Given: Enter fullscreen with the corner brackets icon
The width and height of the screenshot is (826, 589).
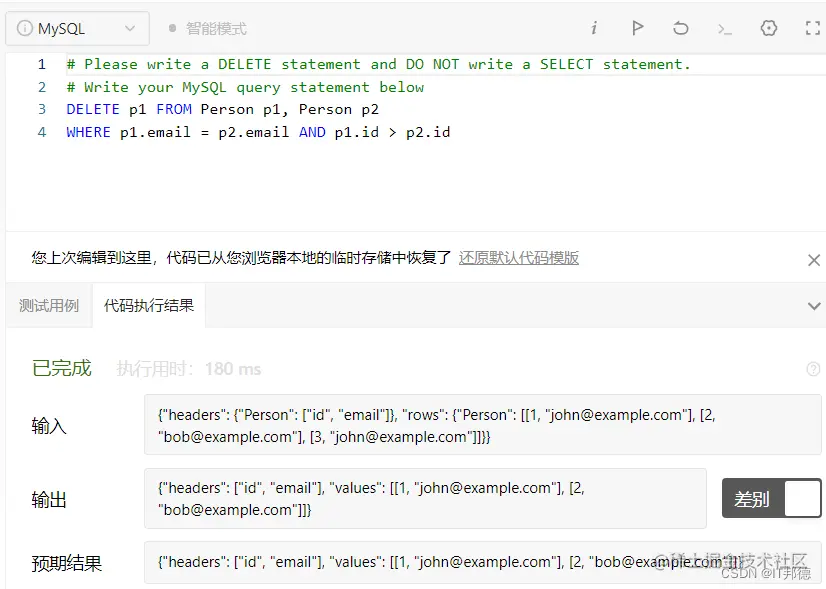Looking at the screenshot, I should pyautogui.click(x=813, y=28).
